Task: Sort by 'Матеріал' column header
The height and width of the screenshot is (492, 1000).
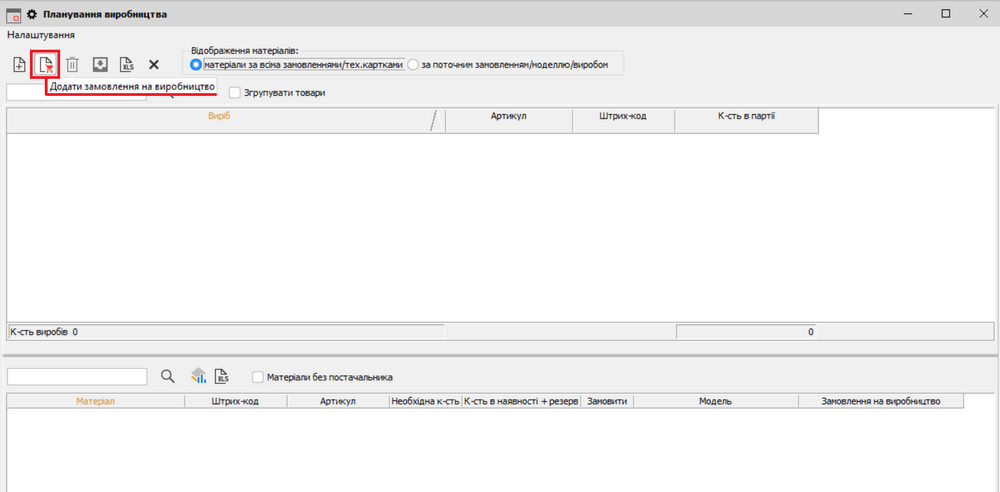Action: 95,401
